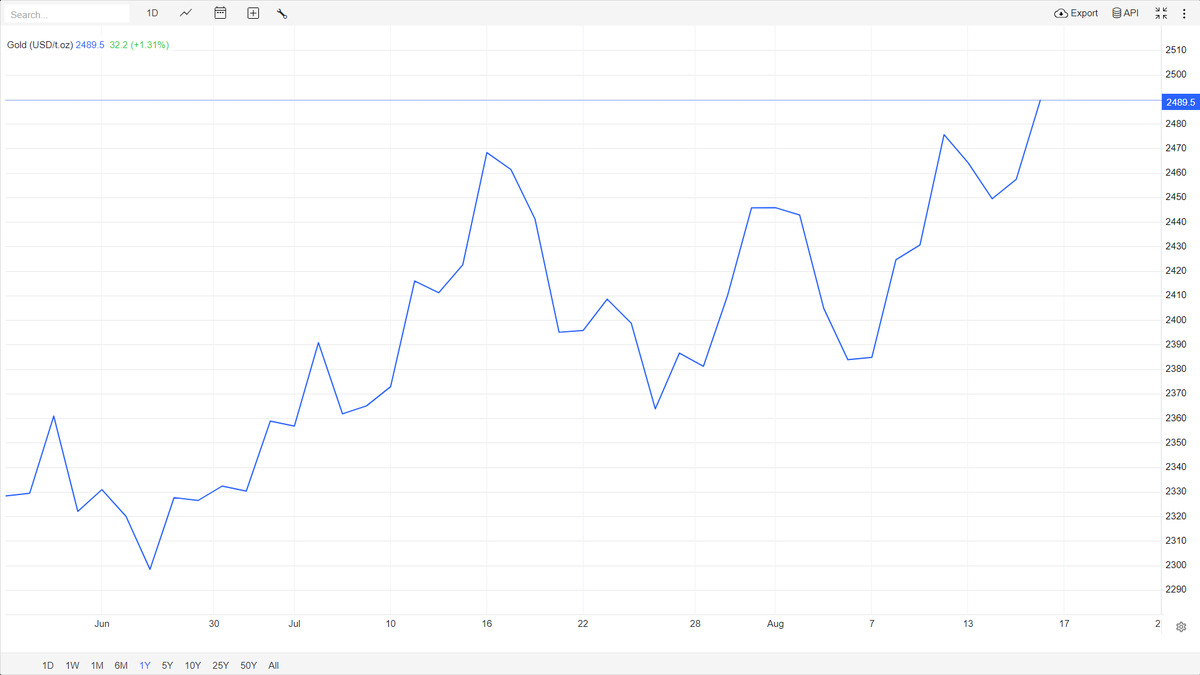Image resolution: width=1200 pixels, height=675 pixels.
Task: Switch chart to 5Y range
Action: coord(167,665)
